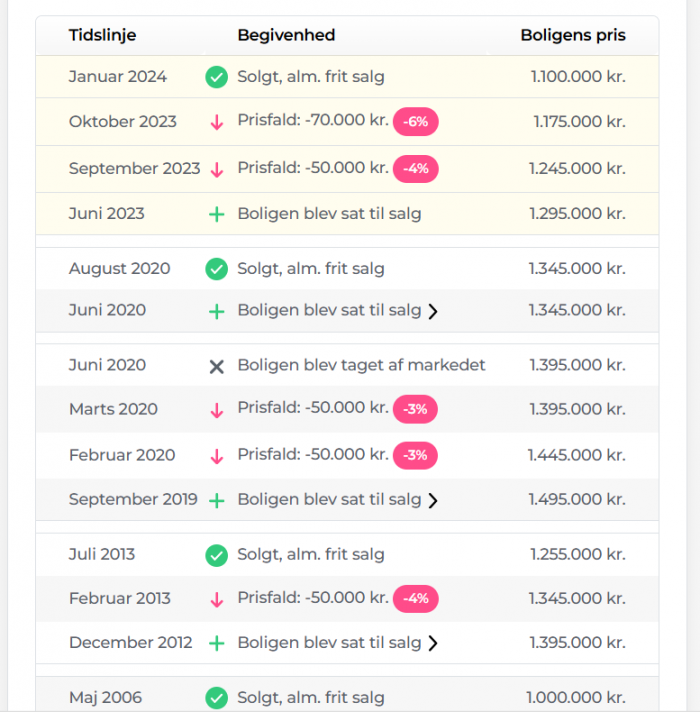The image size is (700, 712).
Task: Click green checkmark icon for August 2020 sale
Action: coord(217,269)
